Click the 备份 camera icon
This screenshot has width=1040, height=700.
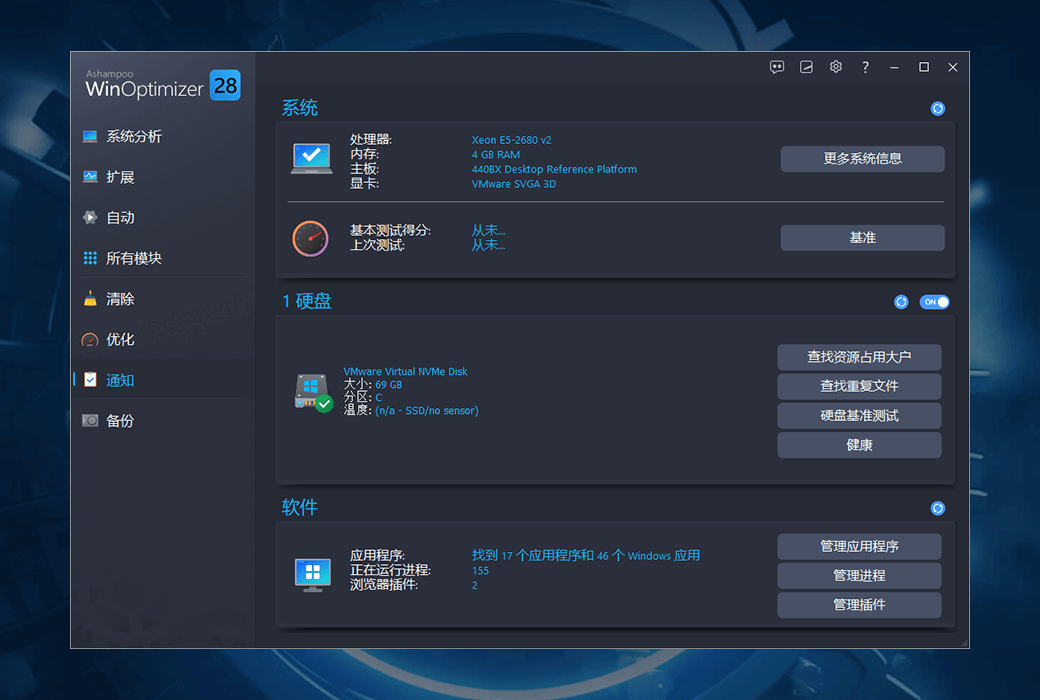[x=90, y=421]
